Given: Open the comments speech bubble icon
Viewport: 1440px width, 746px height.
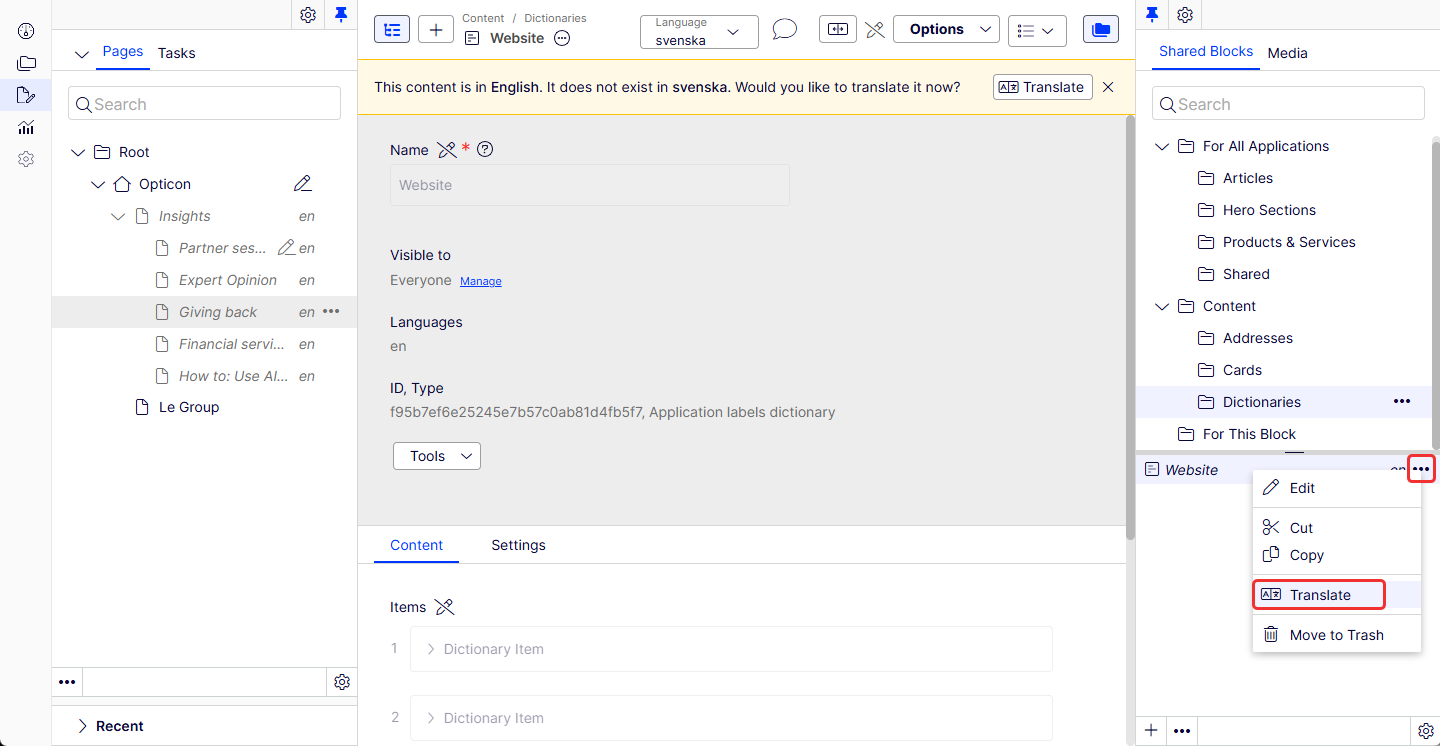Looking at the screenshot, I should pyautogui.click(x=785, y=29).
